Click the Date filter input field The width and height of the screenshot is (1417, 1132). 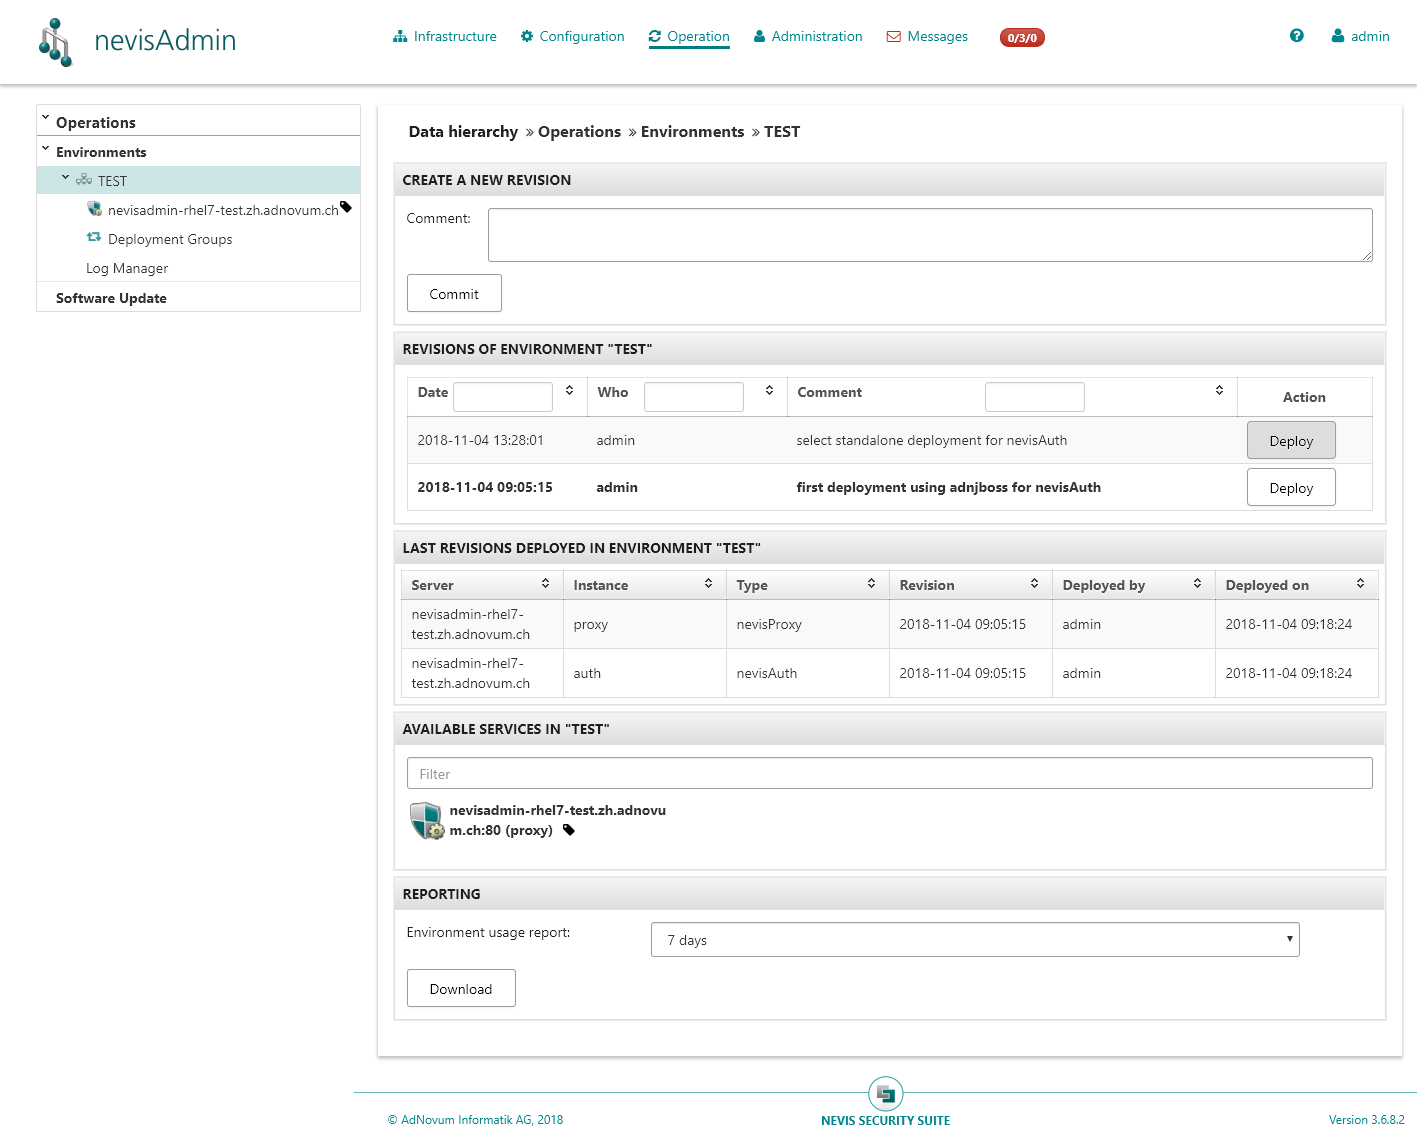point(503,397)
